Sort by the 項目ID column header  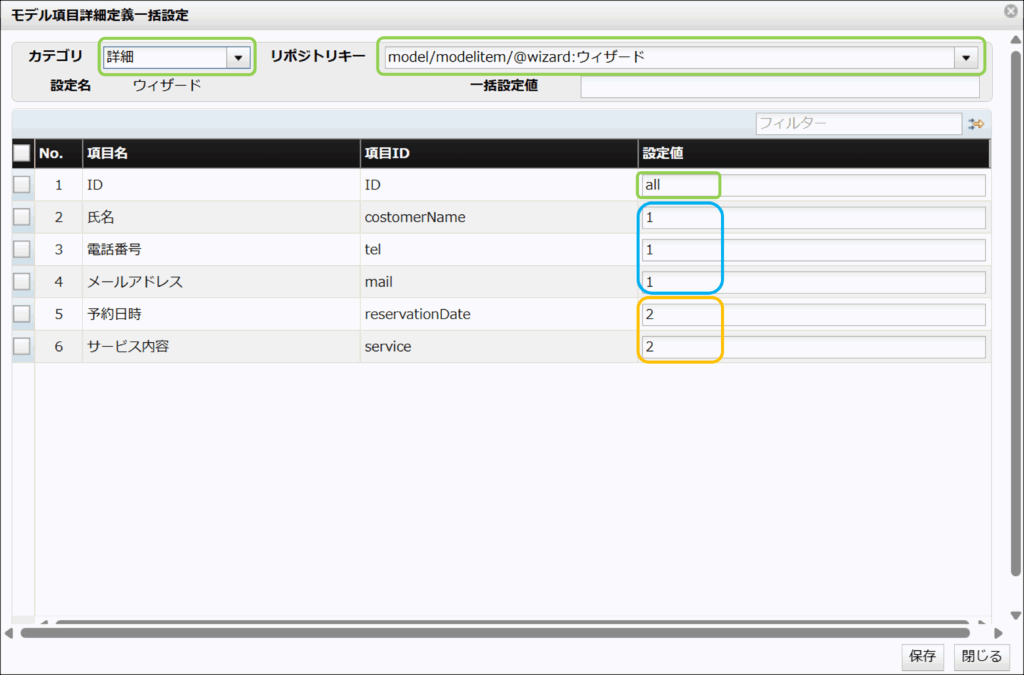(x=498, y=153)
